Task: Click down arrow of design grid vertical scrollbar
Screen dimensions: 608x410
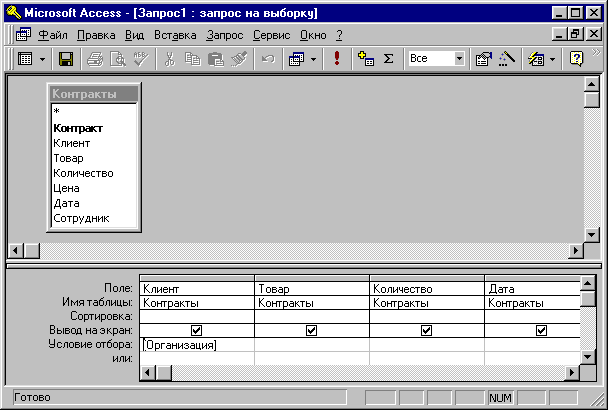Action: [x=588, y=357]
